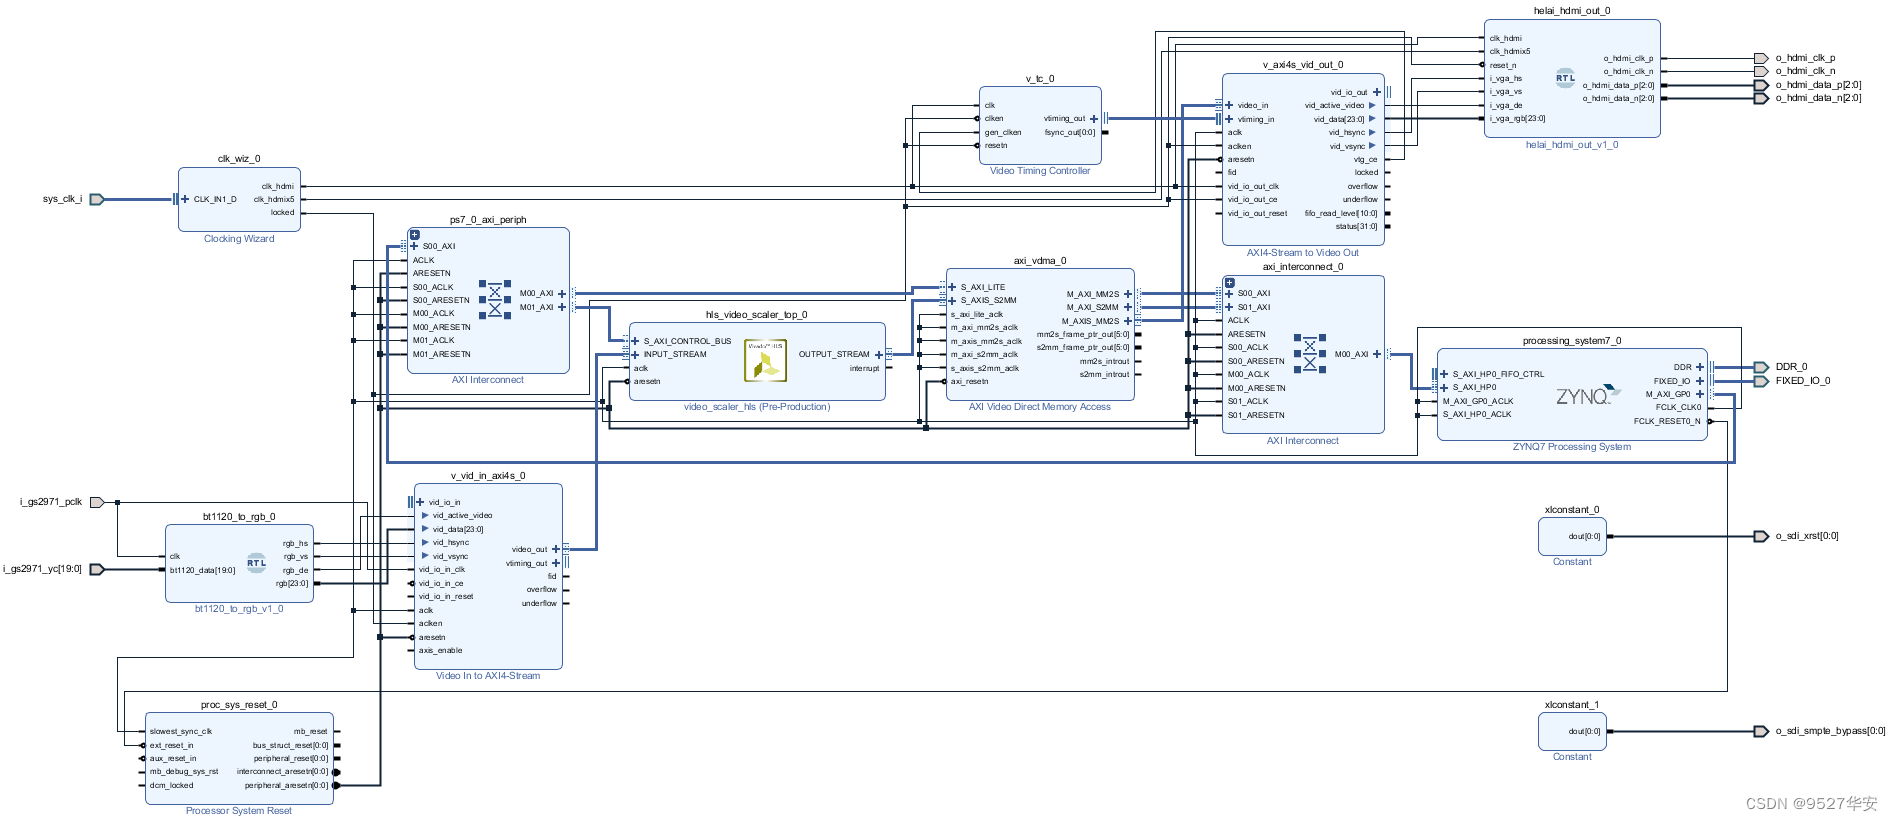
Task: Expand S01_AXI interface on axi_interconnect_0
Action: point(1229,307)
